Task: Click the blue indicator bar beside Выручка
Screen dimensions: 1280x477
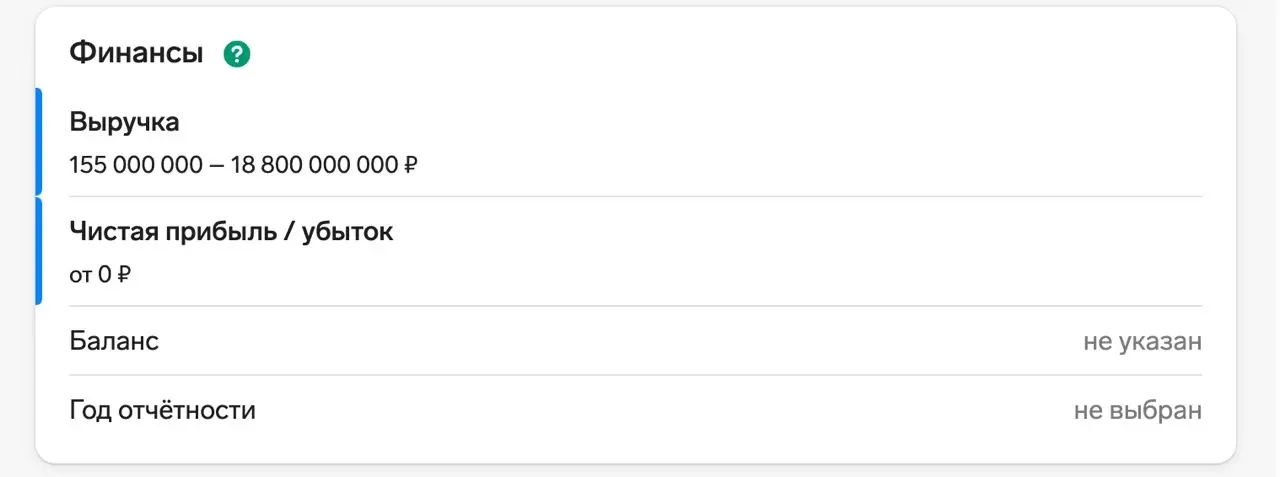Action: pyautogui.click(x=39, y=141)
